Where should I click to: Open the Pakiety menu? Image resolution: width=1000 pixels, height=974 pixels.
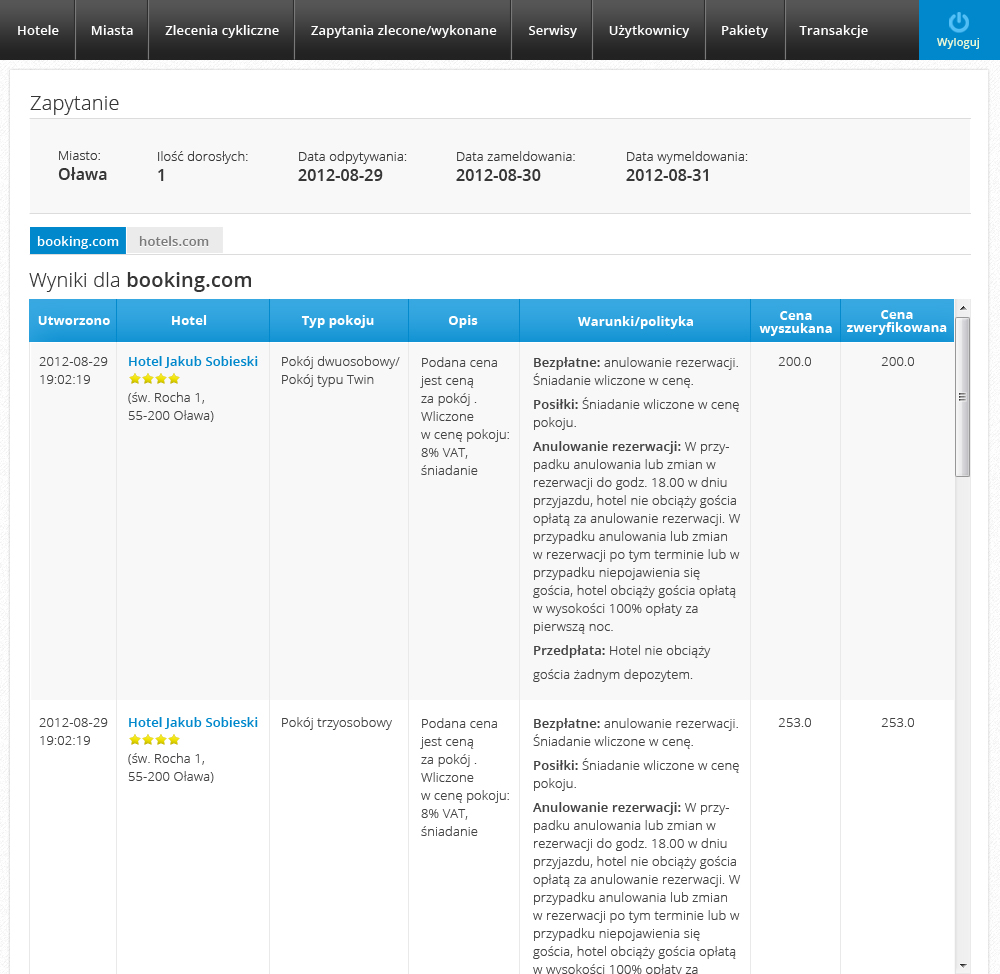click(x=744, y=30)
